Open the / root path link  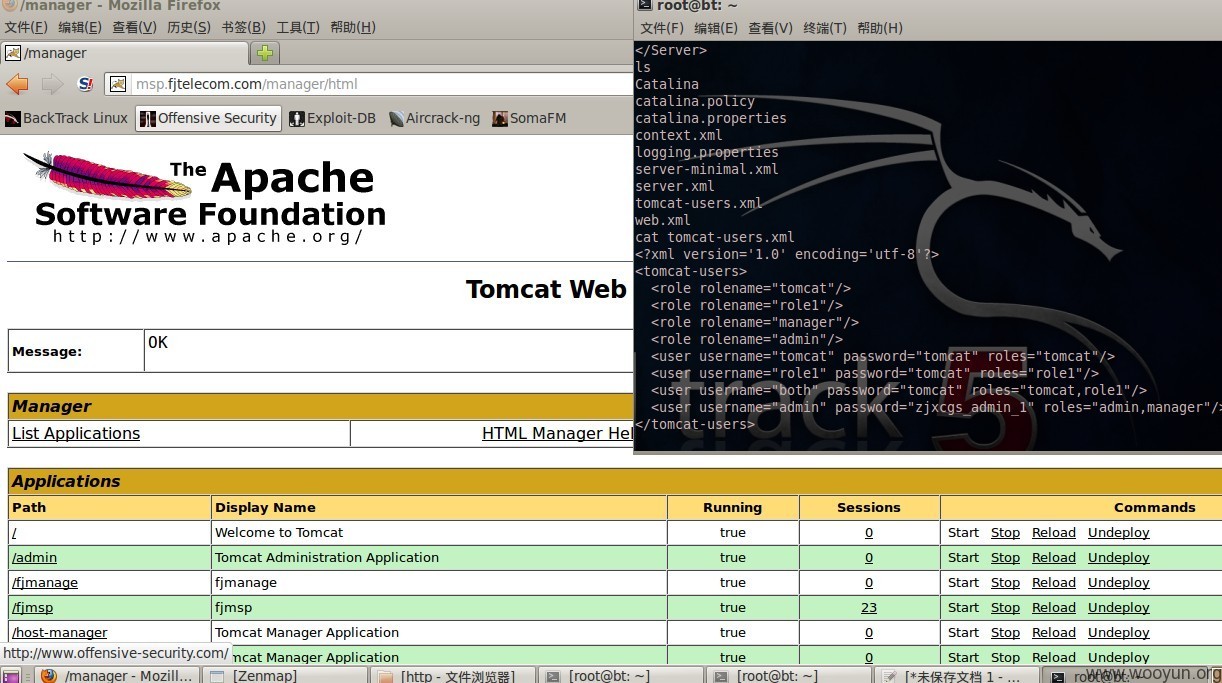pyautogui.click(x=14, y=533)
